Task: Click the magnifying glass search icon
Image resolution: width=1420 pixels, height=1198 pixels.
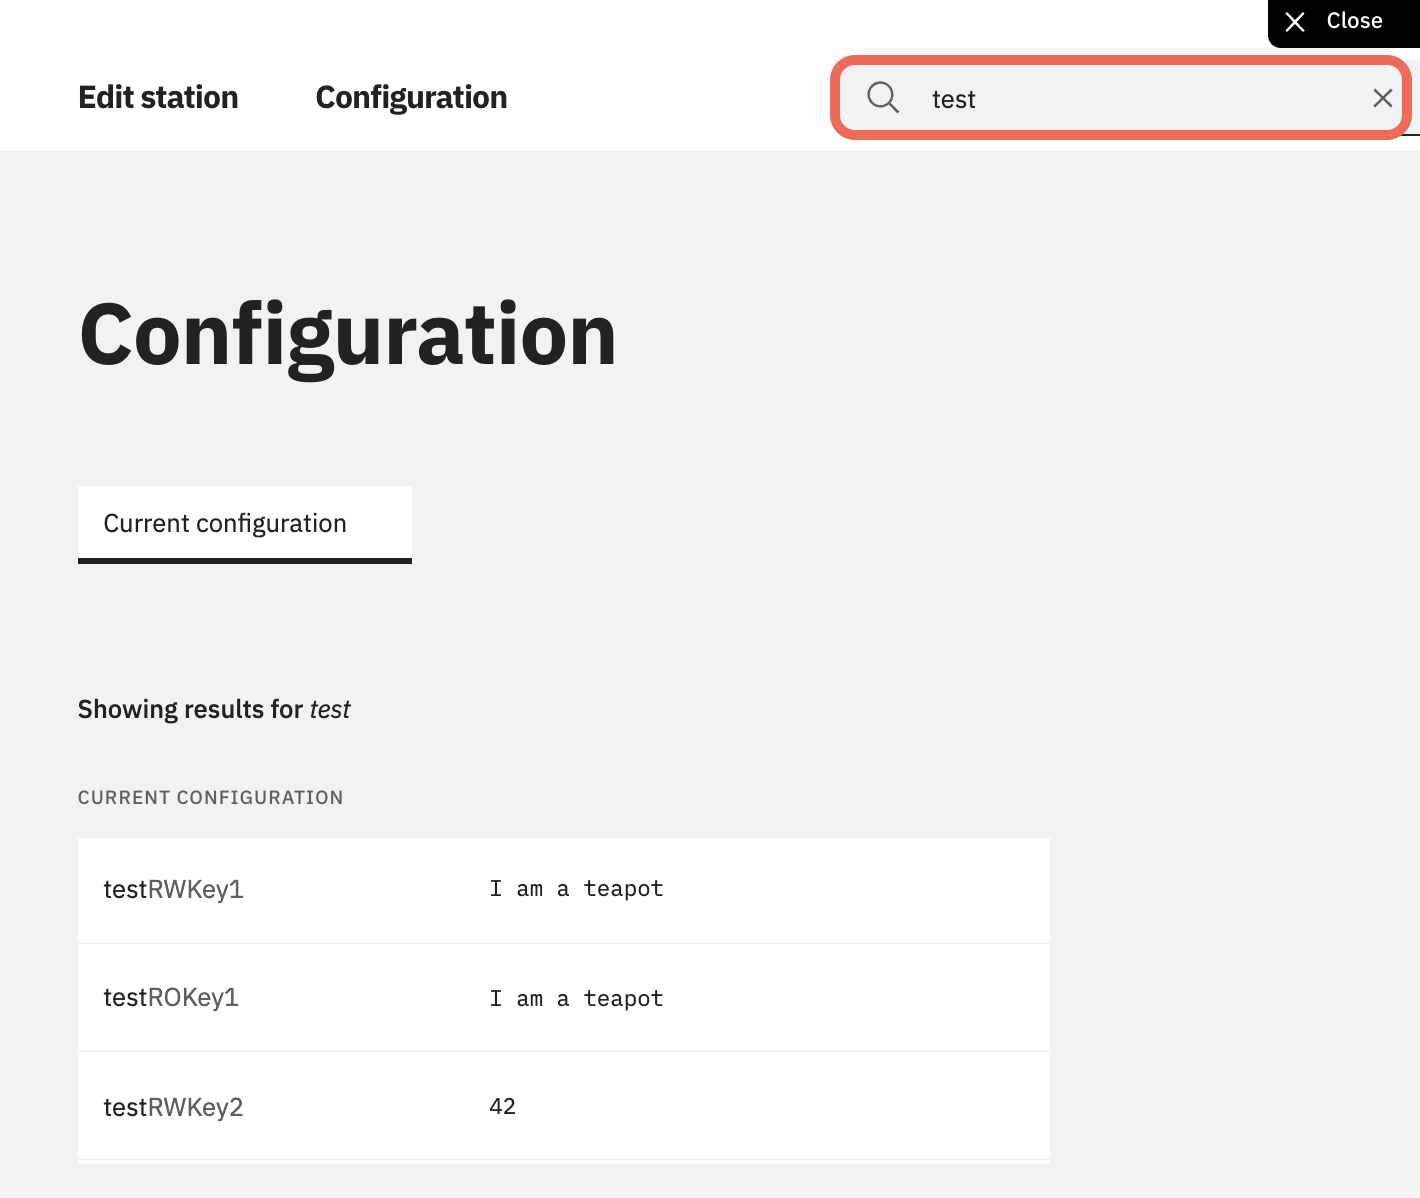Action: coord(883,98)
